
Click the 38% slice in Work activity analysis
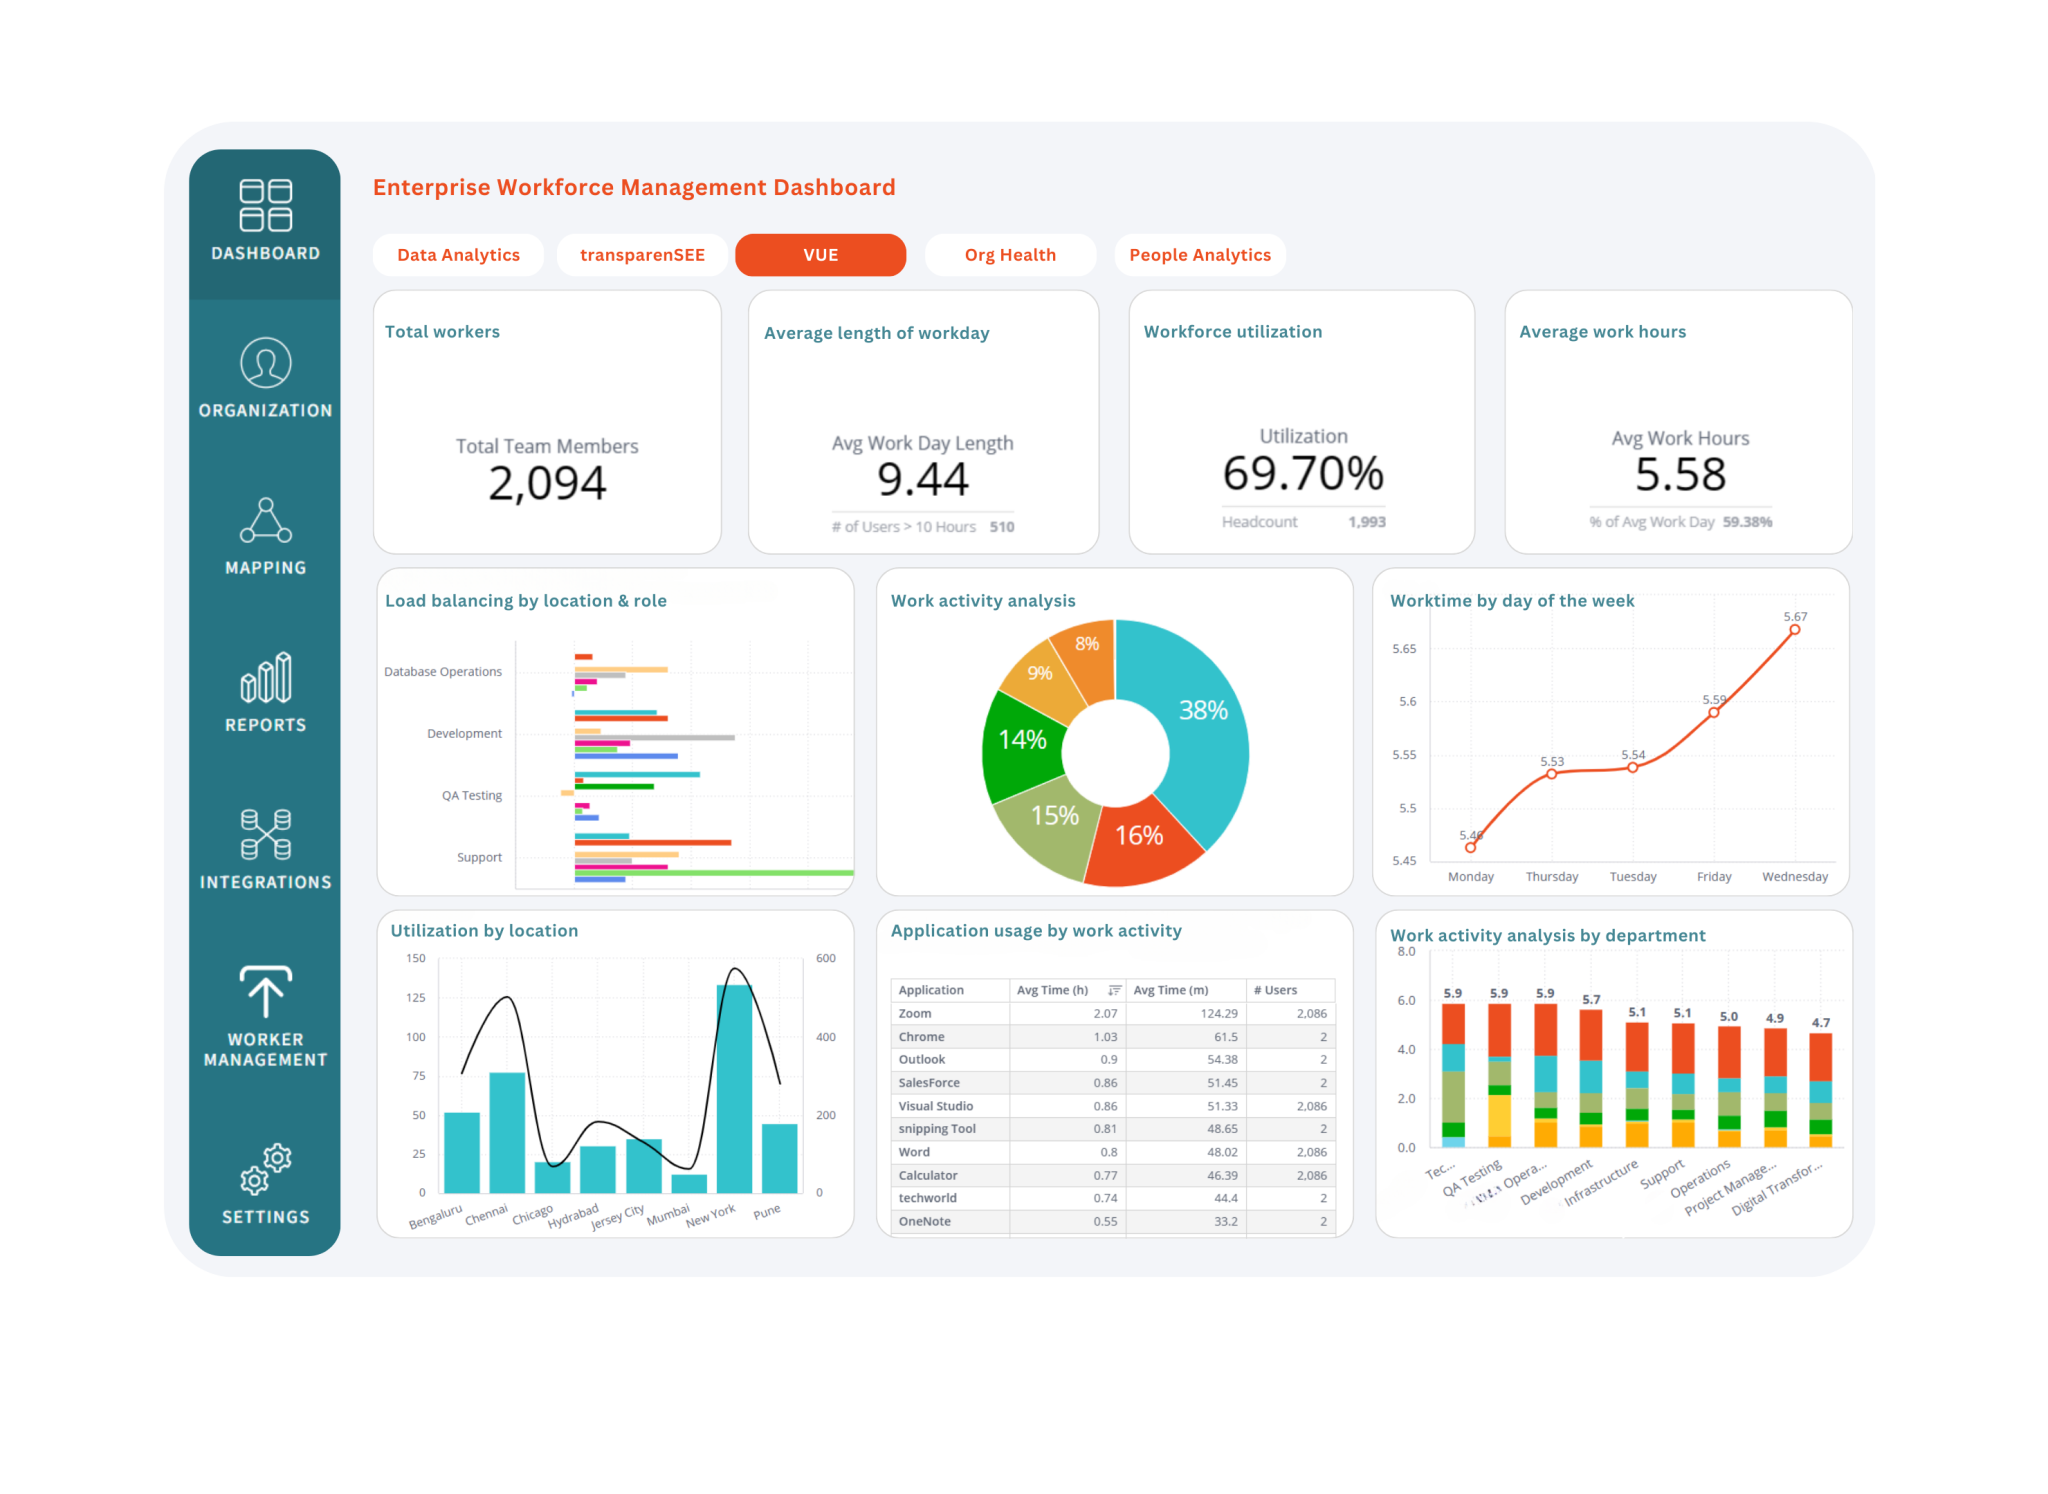point(1205,710)
